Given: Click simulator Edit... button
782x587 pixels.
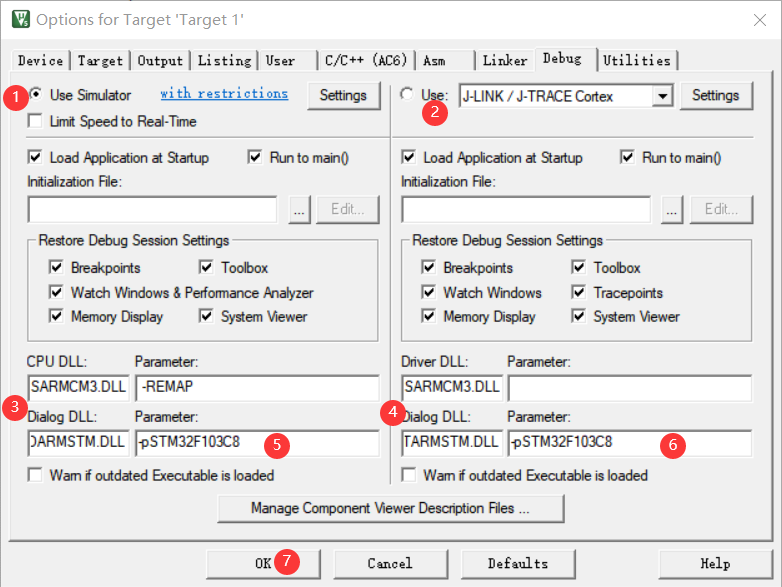Looking at the screenshot, I should tap(348, 209).
